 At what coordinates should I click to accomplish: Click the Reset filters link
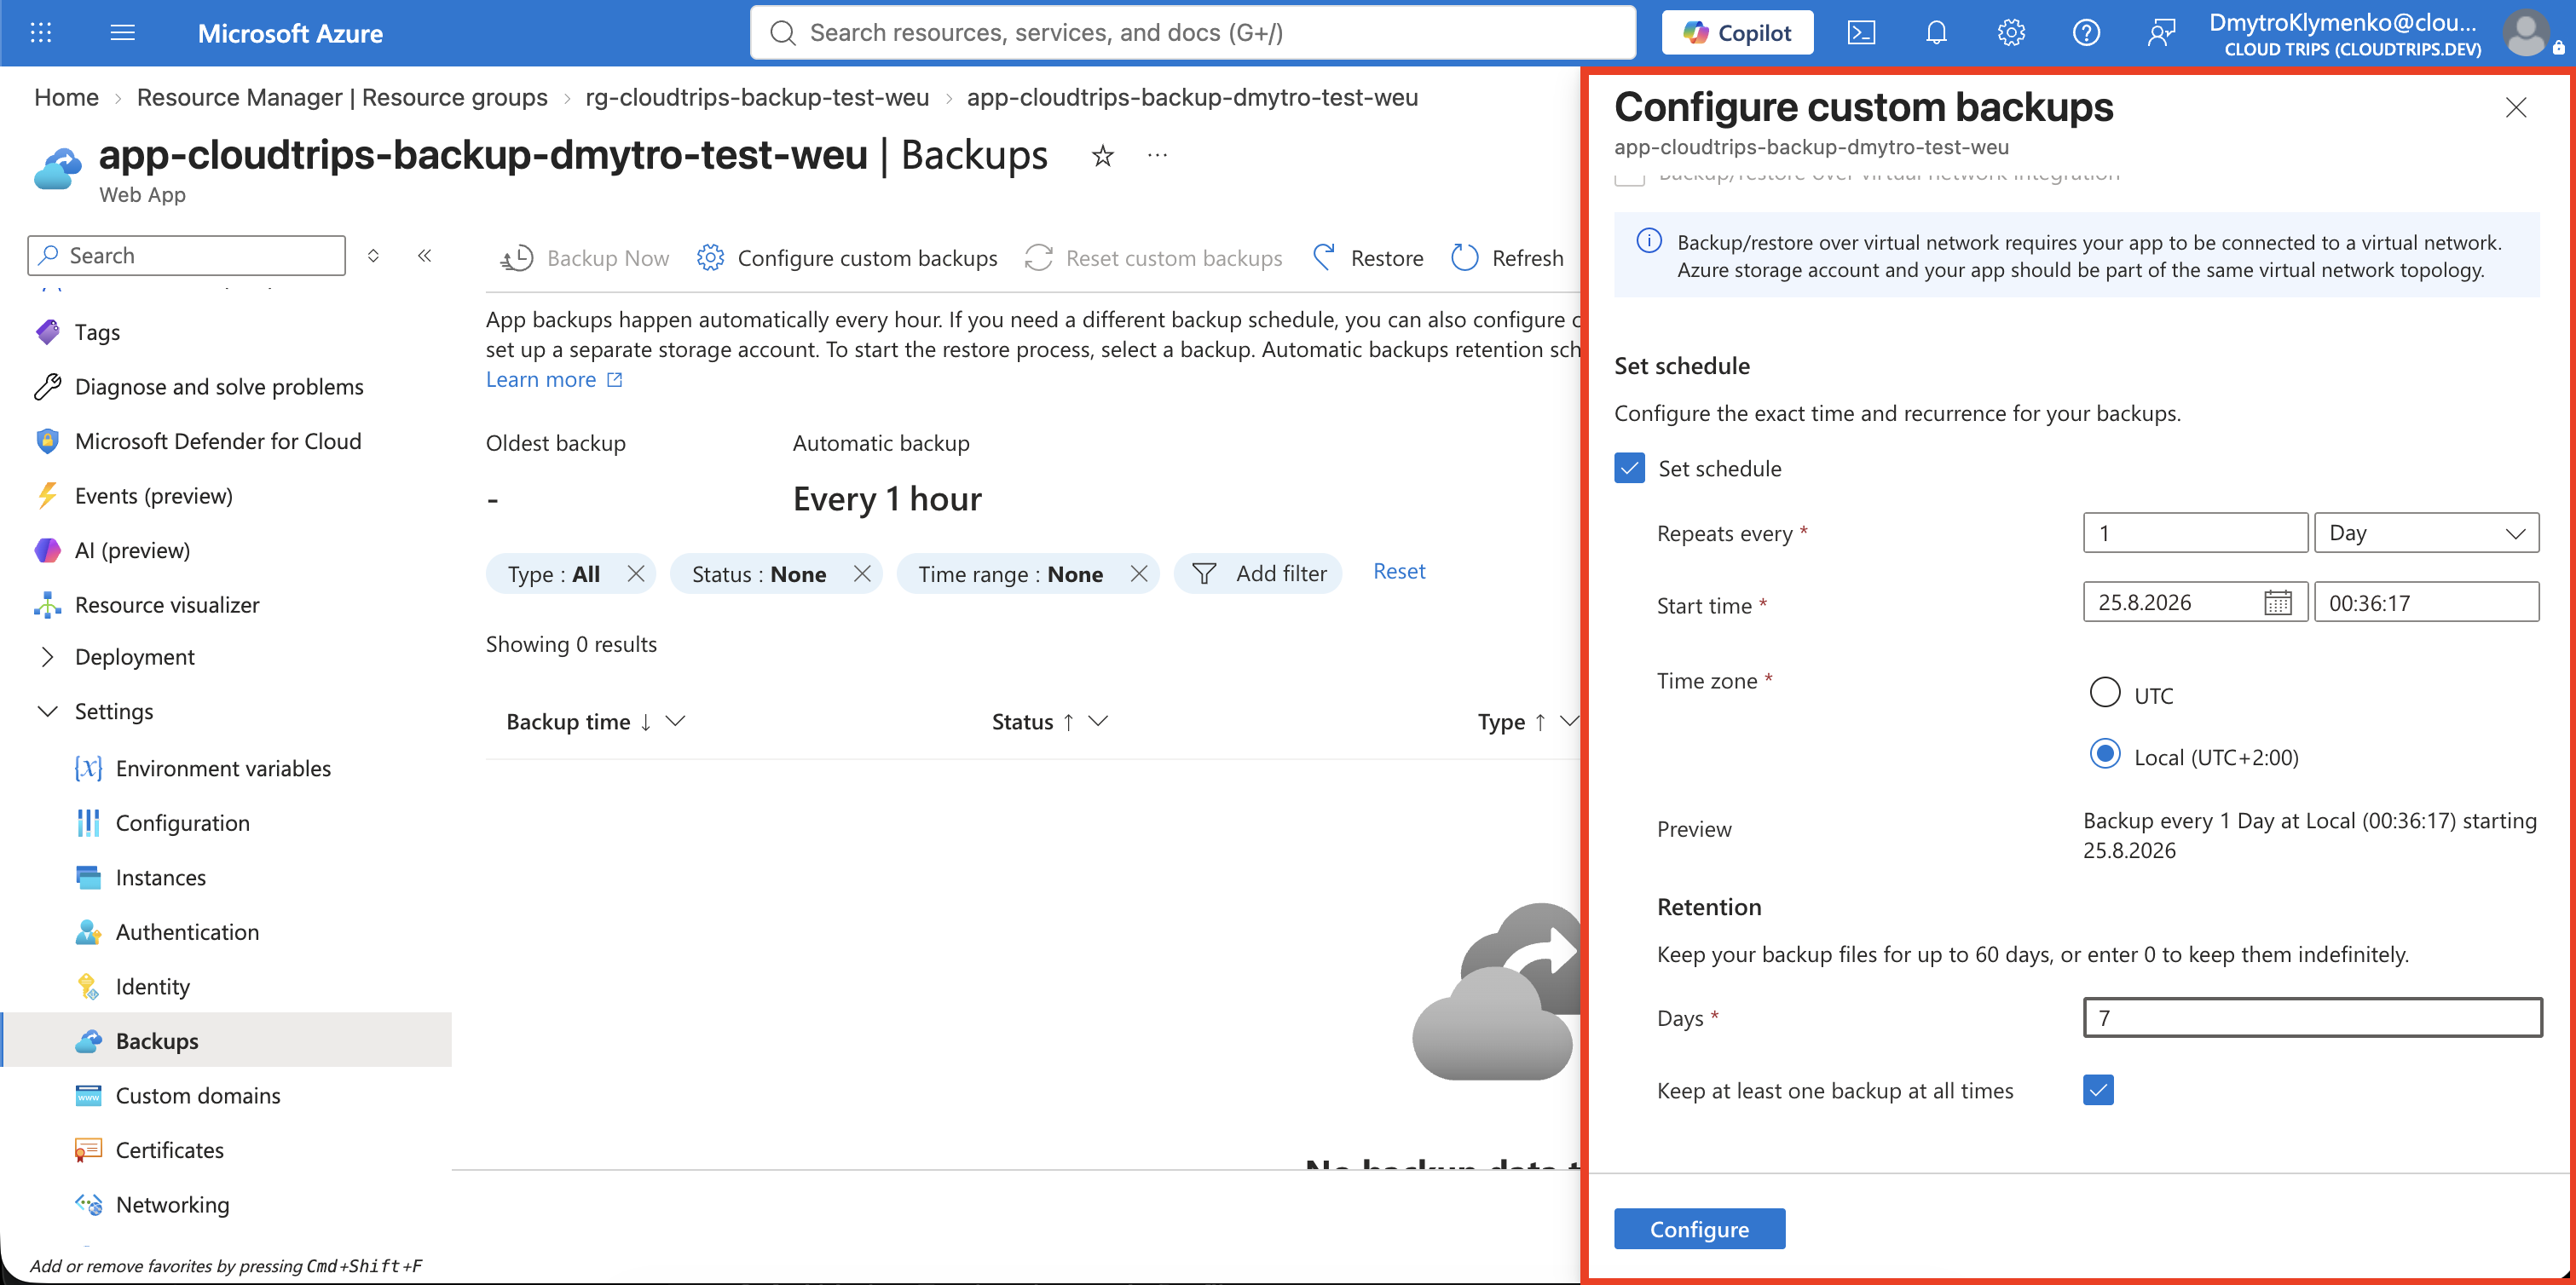coord(1399,571)
